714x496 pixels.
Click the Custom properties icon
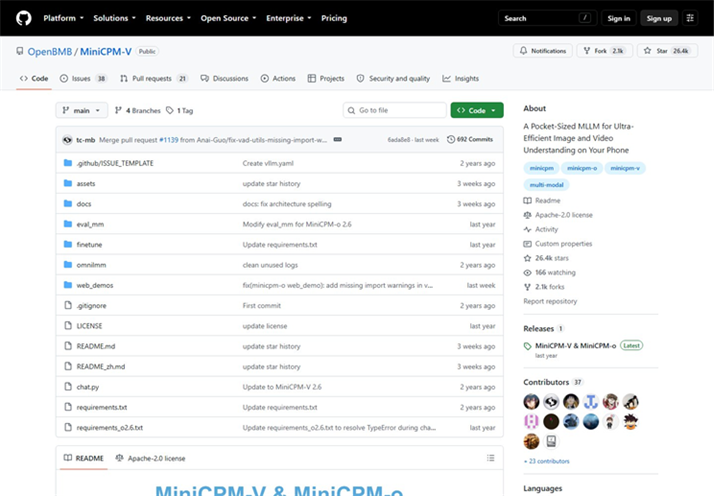click(x=527, y=244)
